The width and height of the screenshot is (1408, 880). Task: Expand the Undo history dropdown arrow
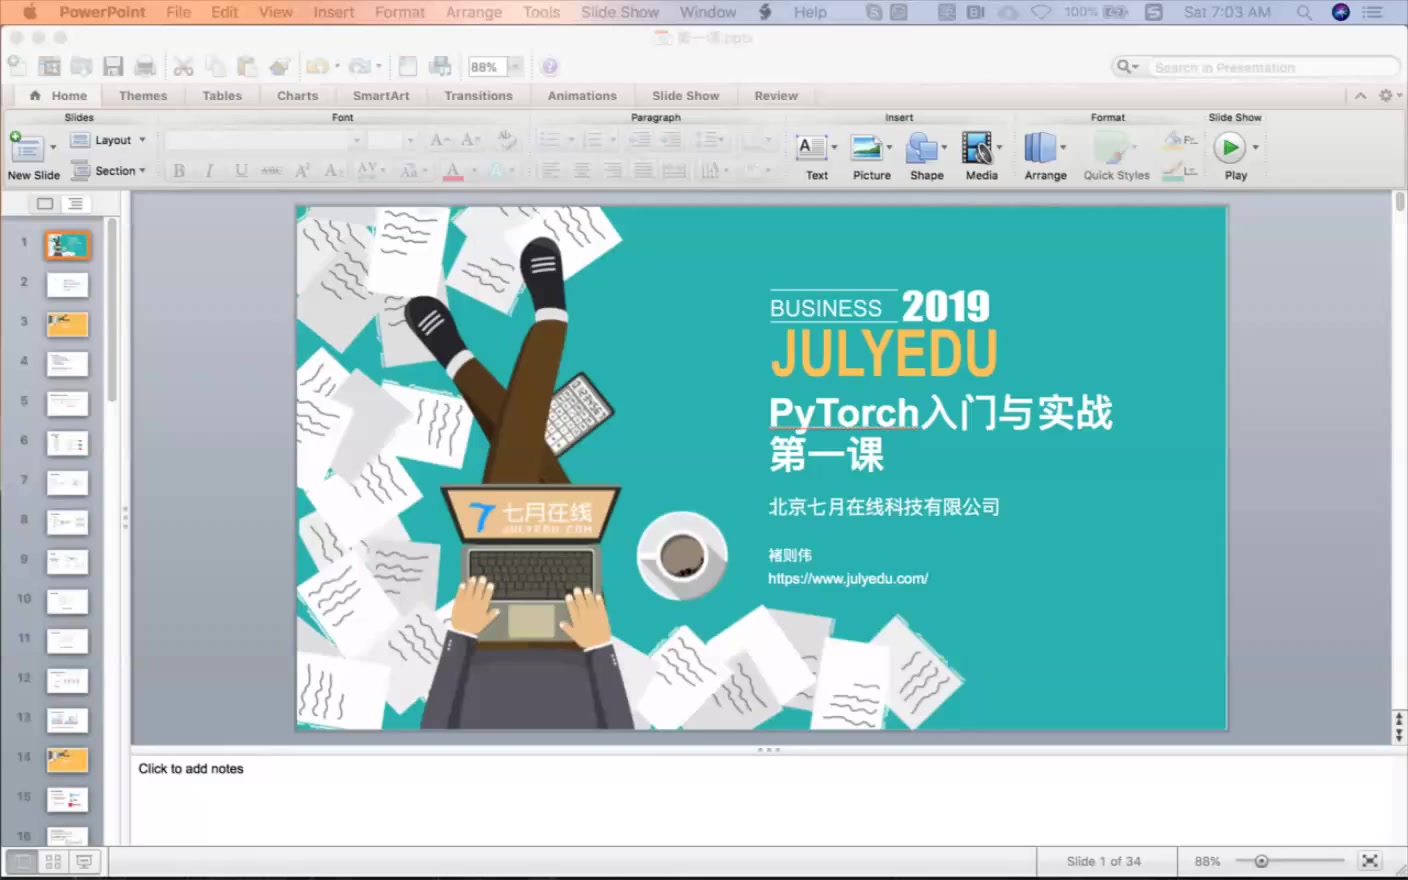click(337, 67)
